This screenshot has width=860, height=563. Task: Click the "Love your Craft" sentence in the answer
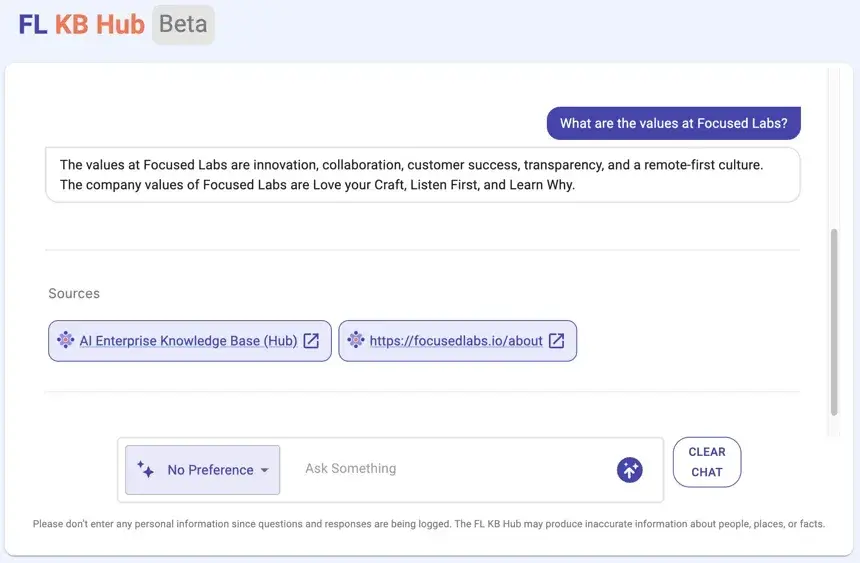pos(318,185)
